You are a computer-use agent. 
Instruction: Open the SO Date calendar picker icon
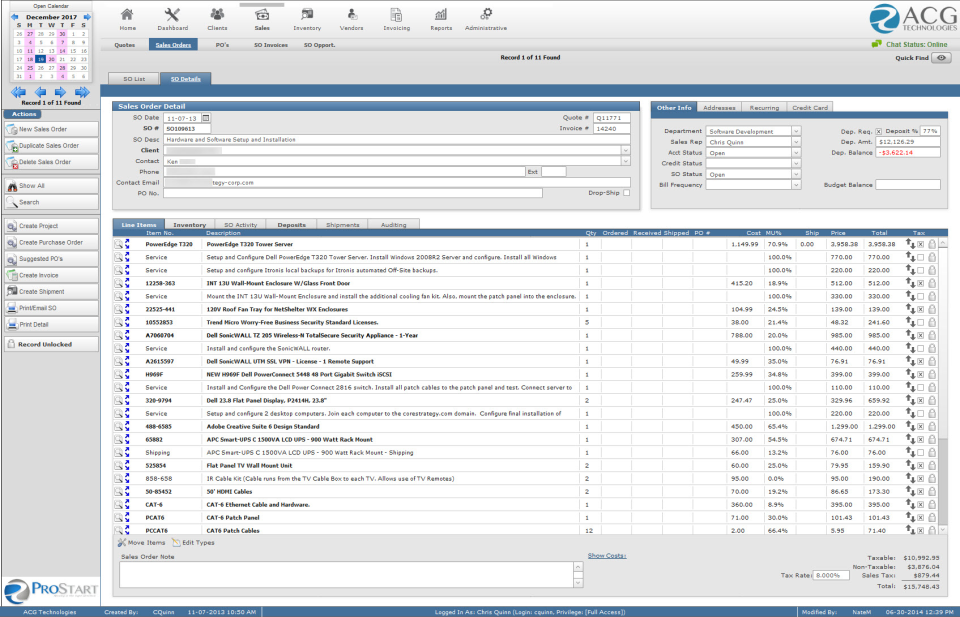pos(206,118)
